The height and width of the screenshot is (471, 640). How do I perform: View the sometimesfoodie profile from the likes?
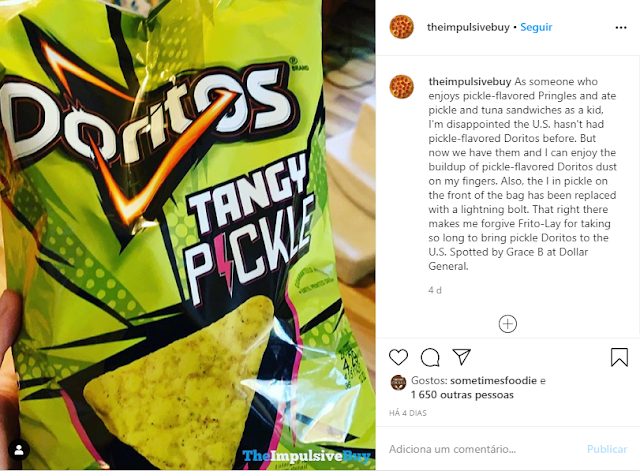493,380
